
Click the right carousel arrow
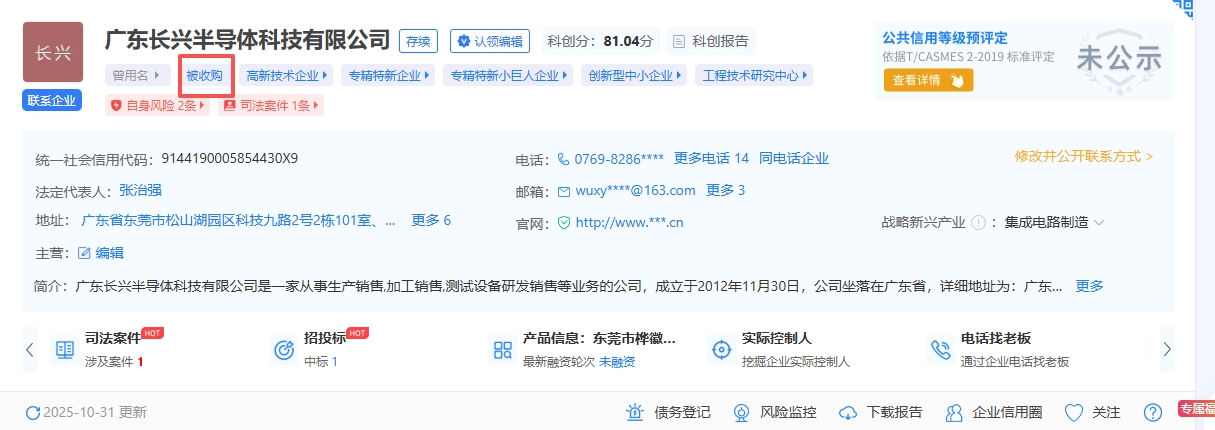click(x=1166, y=349)
